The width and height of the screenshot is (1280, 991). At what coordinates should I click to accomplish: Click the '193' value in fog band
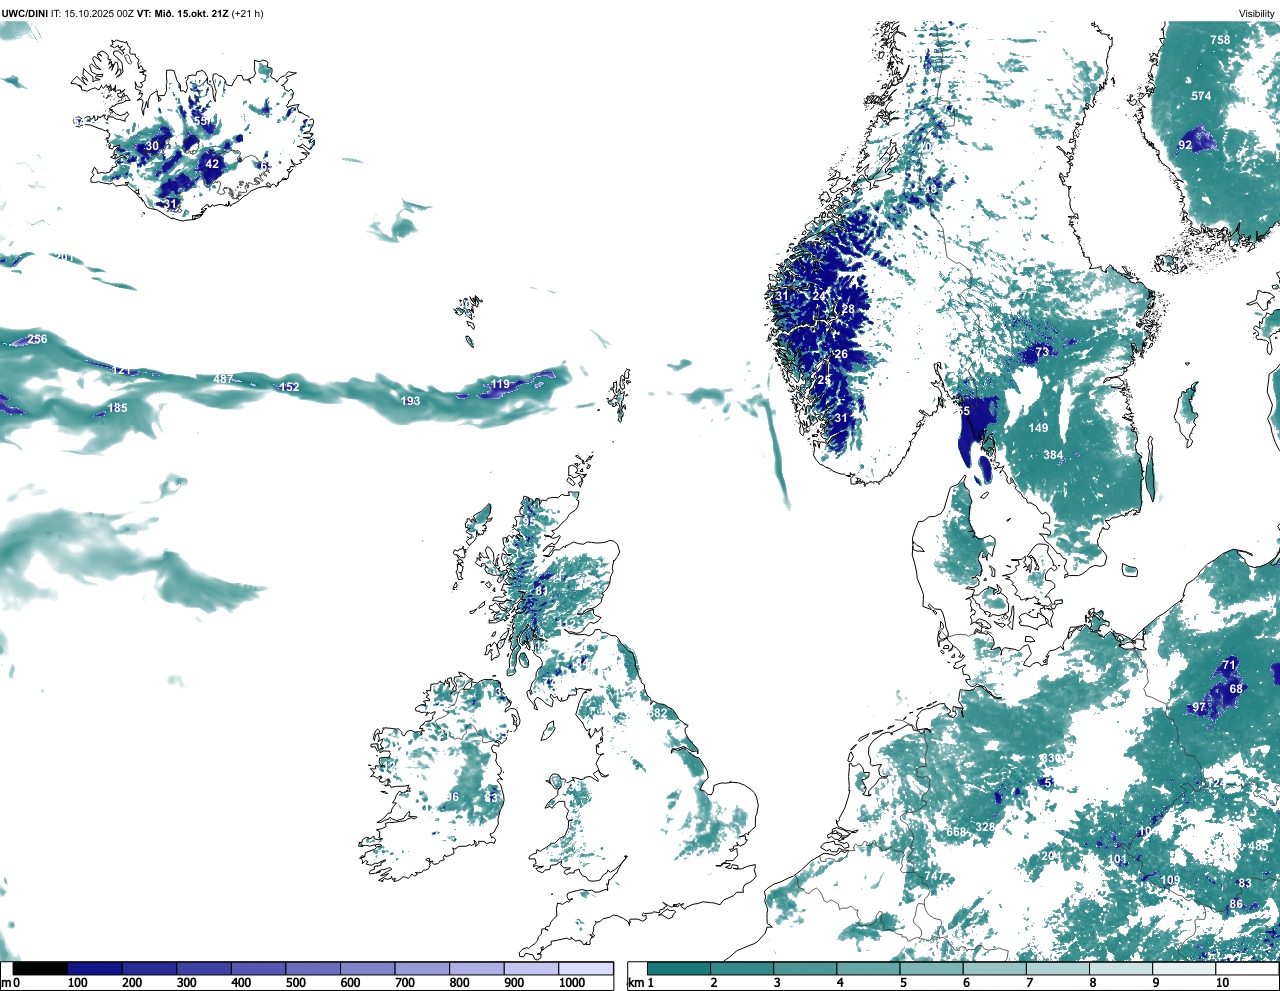(410, 401)
